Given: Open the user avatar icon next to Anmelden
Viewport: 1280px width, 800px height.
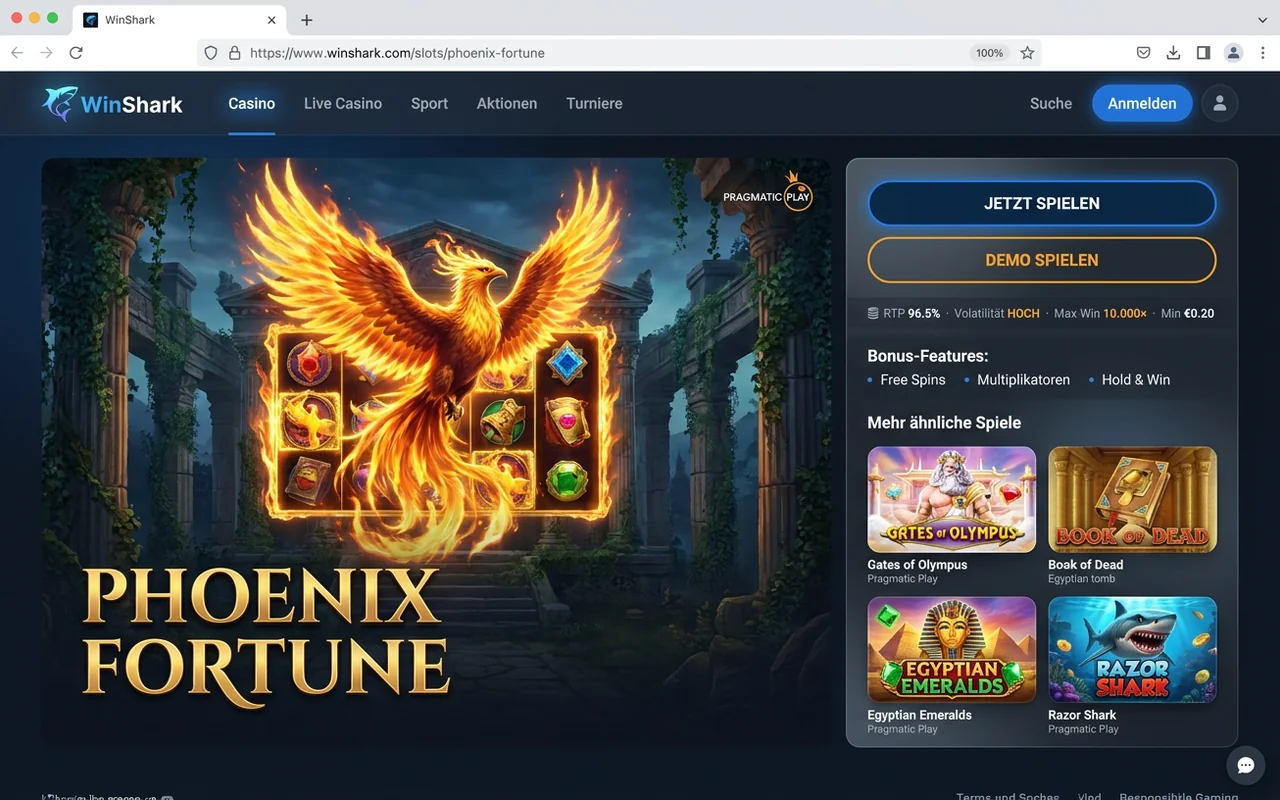Looking at the screenshot, I should (1220, 103).
